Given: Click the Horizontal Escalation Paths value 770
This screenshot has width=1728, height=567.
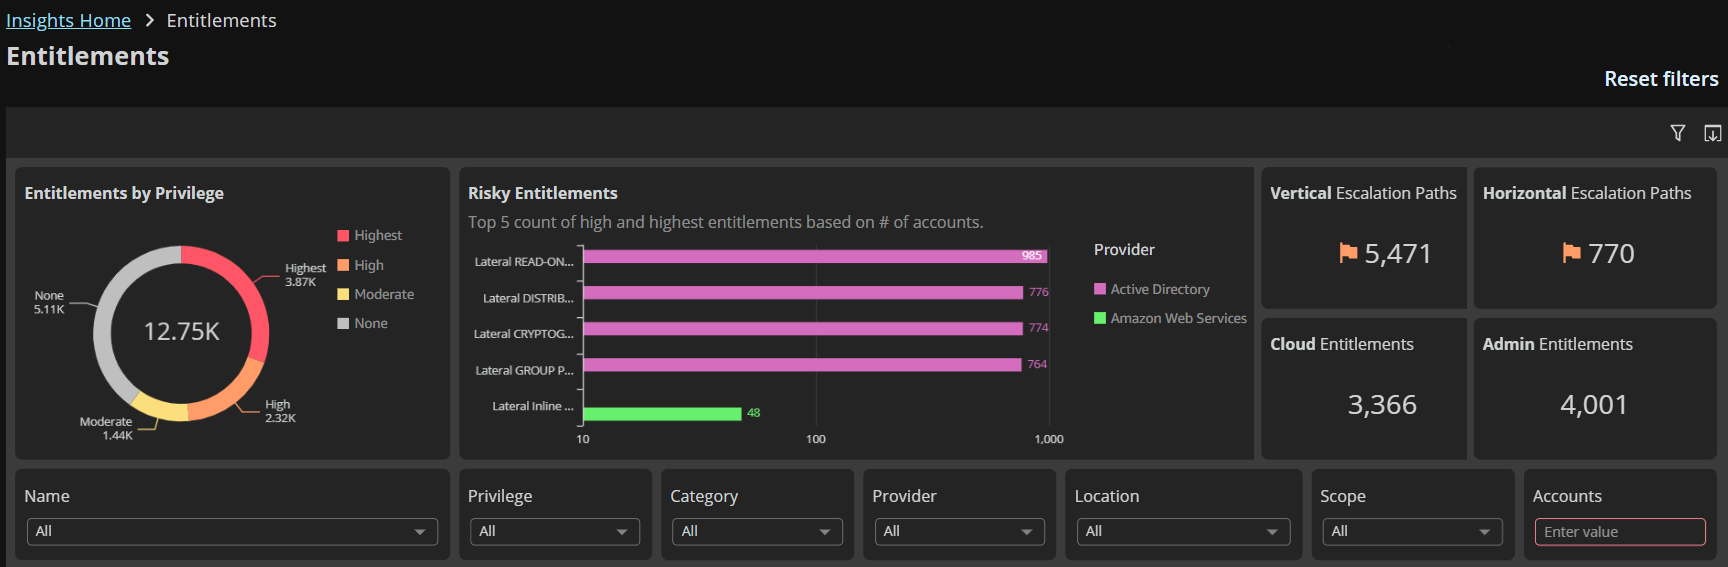Looking at the screenshot, I should click(x=1611, y=254).
